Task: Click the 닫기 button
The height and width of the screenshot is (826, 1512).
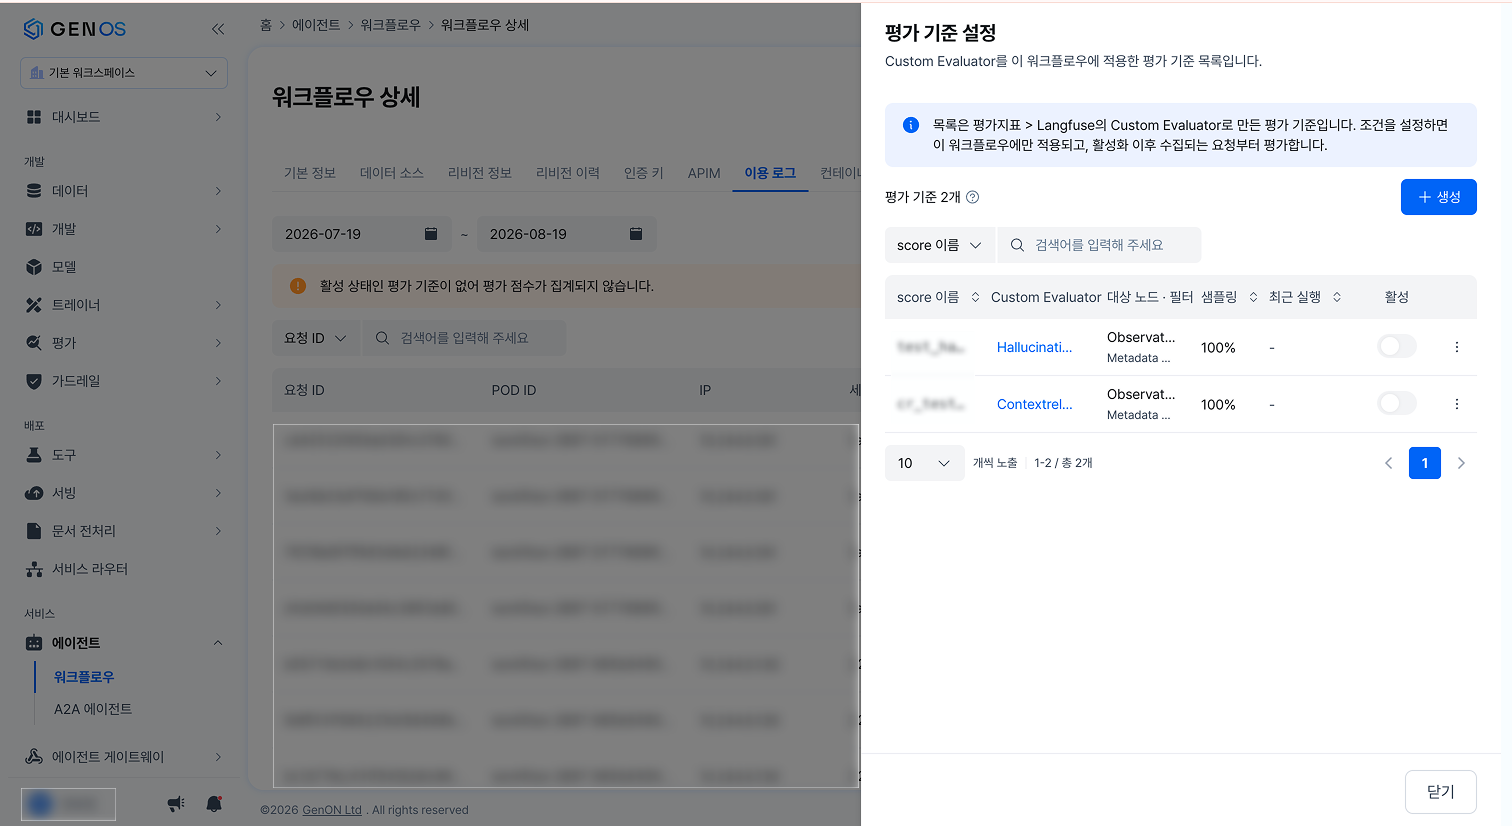Action: point(1440,792)
